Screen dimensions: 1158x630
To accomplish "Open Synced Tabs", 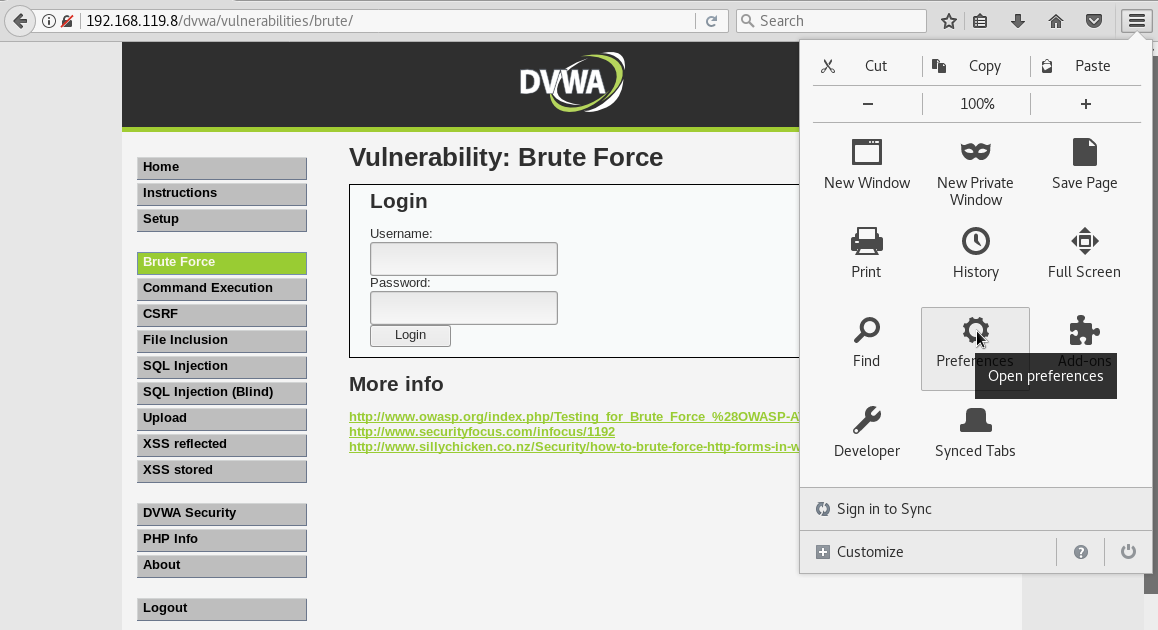I will tap(975, 433).
